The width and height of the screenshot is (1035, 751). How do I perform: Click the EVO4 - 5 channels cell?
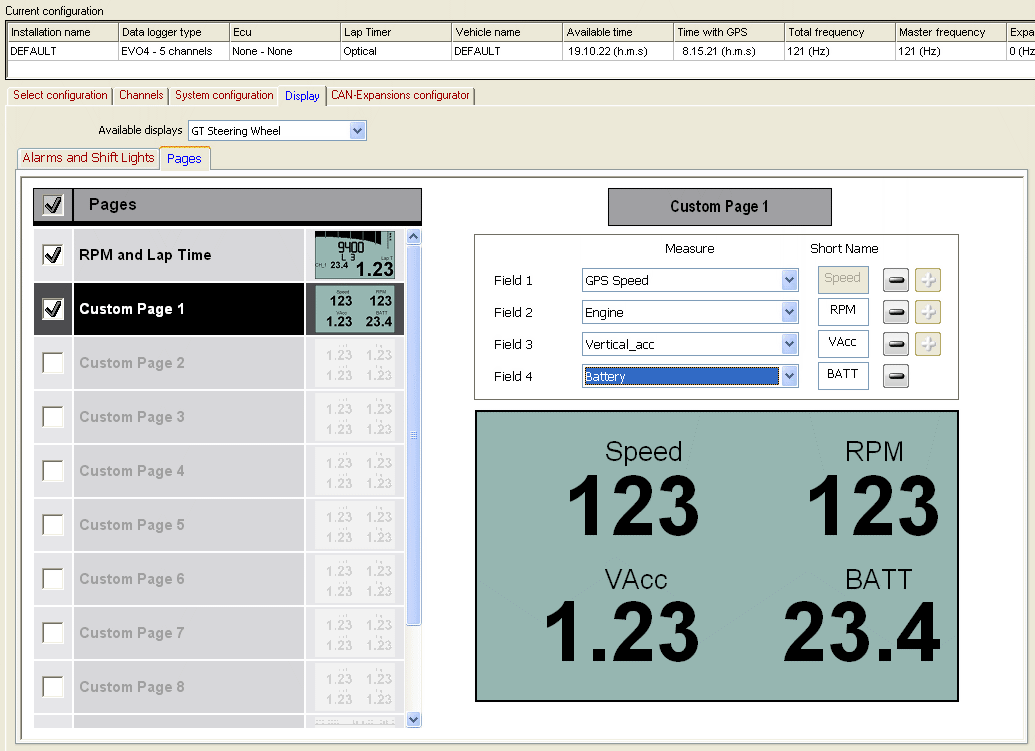click(x=174, y=51)
